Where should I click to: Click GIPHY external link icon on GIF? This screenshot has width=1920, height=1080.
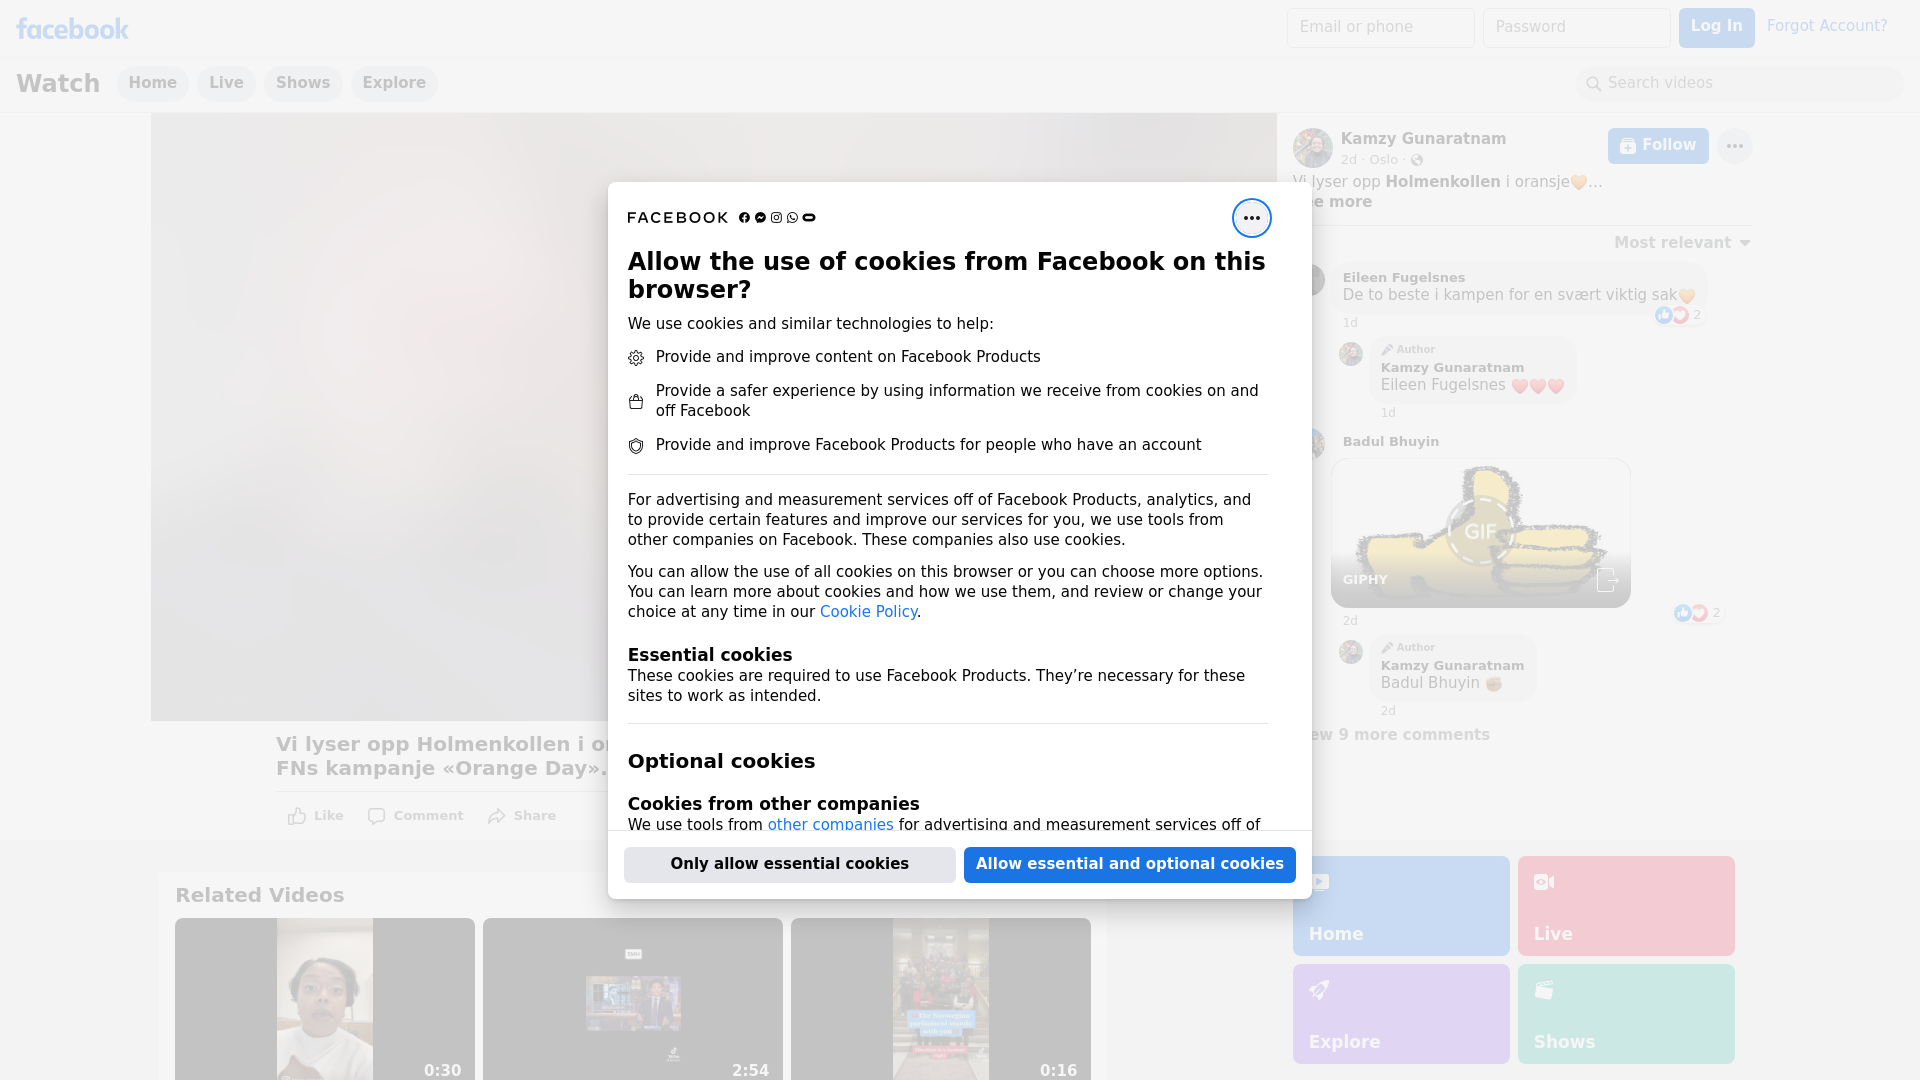(x=1606, y=580)
